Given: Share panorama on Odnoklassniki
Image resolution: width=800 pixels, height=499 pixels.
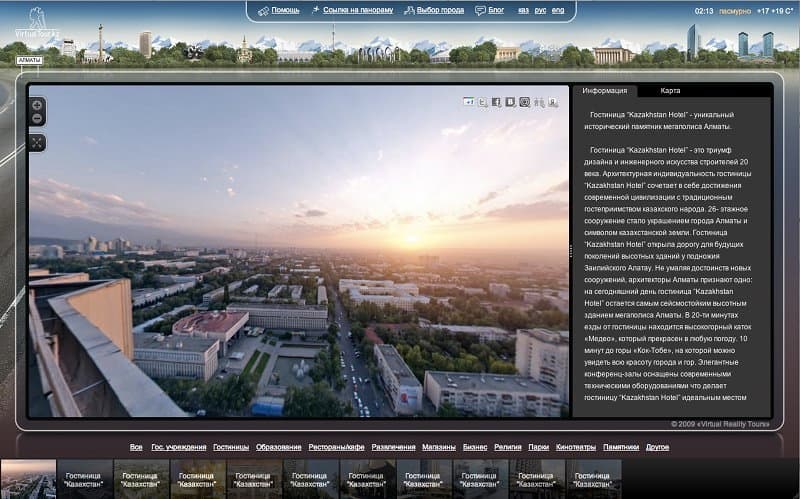Looking at the screenshot, I should click(553, 102).
